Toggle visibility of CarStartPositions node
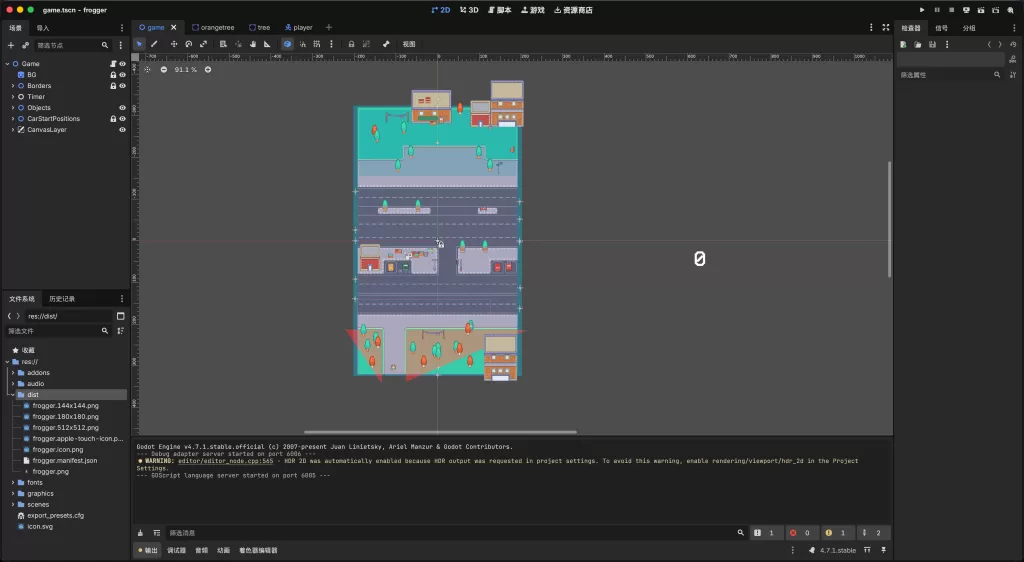This screenshot has width=1024, height=562. pos(122,119)
